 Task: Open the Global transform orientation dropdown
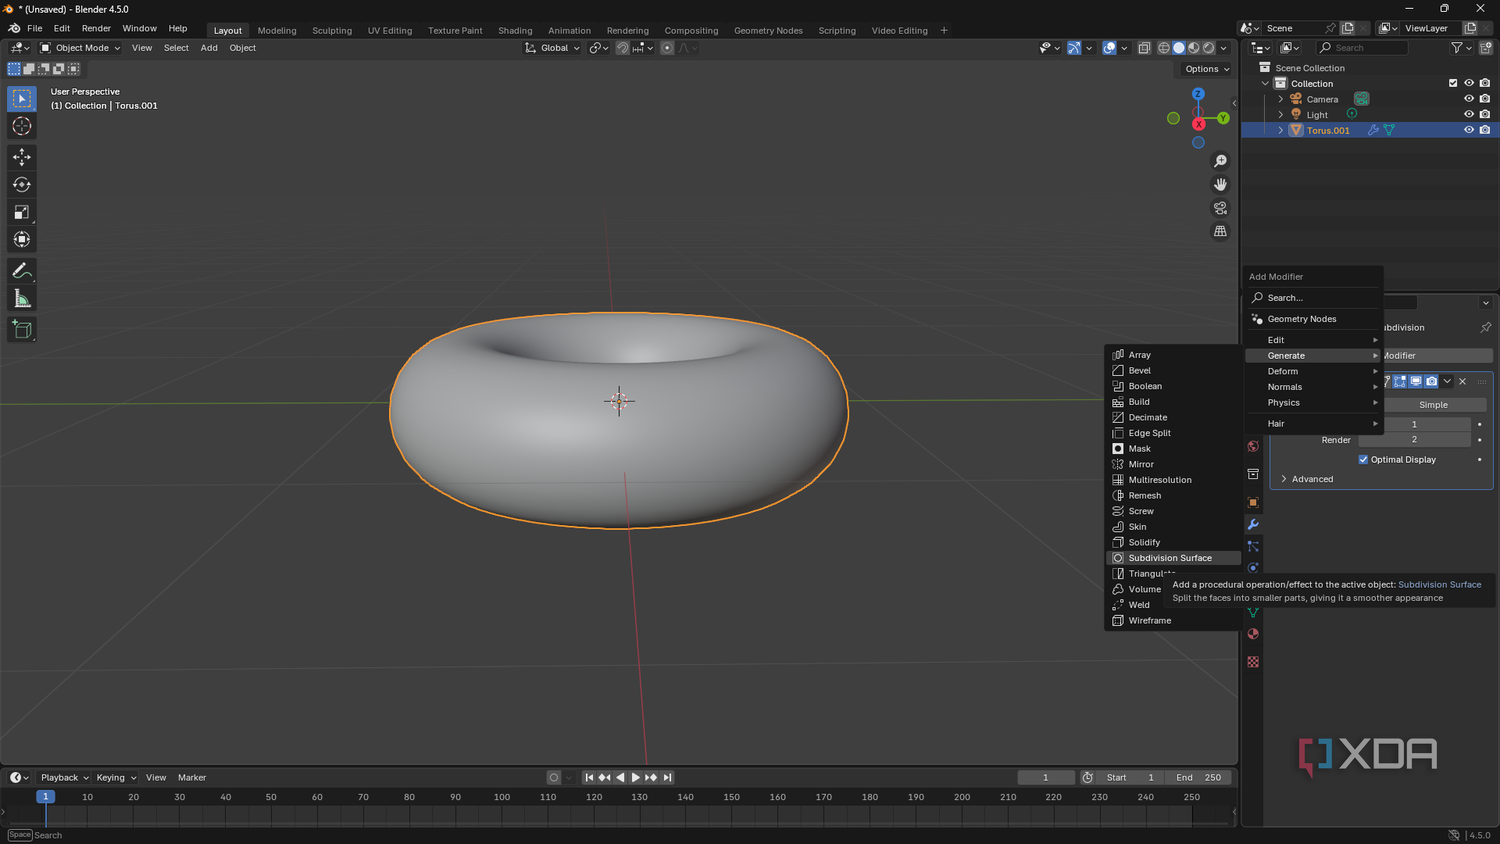[552, 48]
